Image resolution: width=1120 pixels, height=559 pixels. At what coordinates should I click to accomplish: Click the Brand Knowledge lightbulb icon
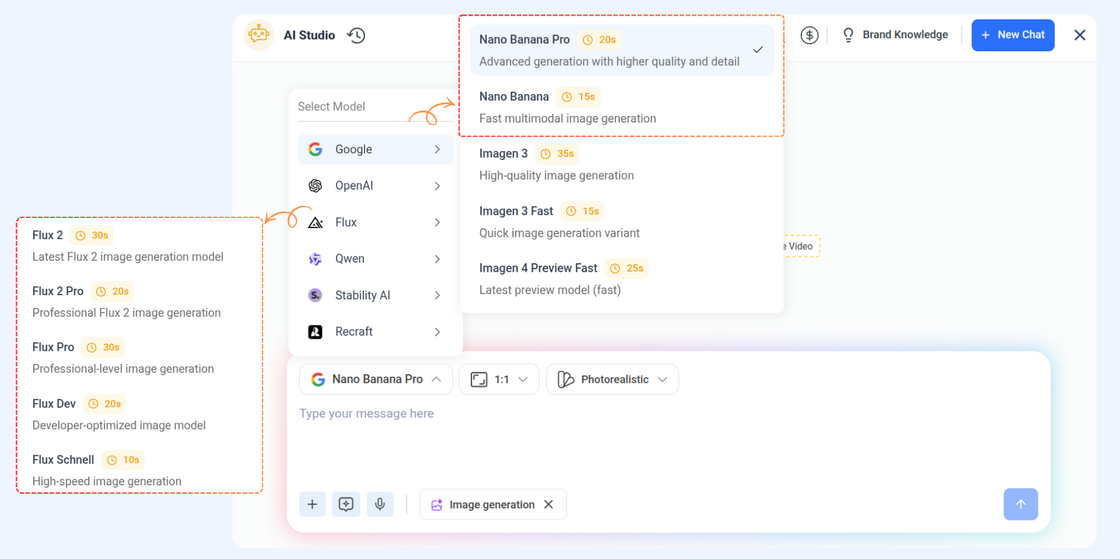848,35
